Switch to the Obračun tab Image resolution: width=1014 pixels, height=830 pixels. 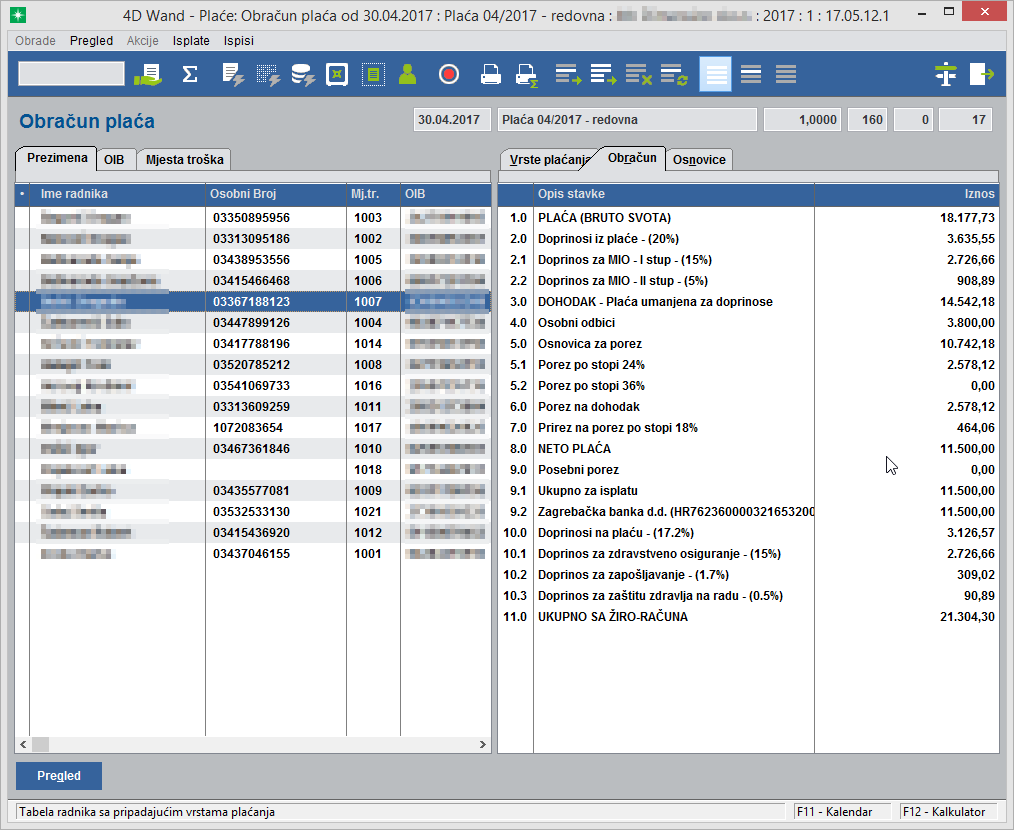point(632,158)
